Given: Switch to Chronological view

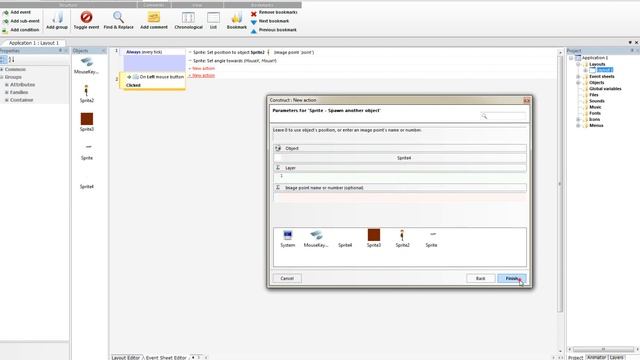Looking at the screenshot, I should (188, 20).
